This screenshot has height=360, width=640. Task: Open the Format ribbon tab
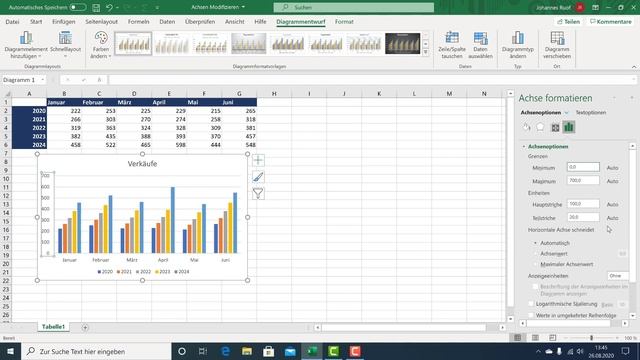coord(344,22)
